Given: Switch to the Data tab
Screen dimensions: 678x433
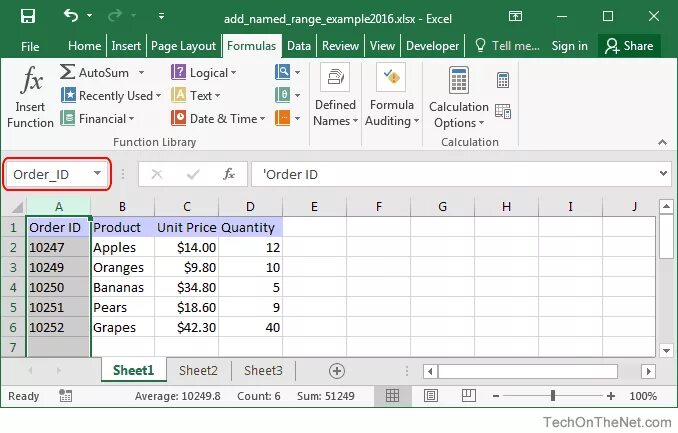Looking at the screenshot, I should (x=299, y=46).
